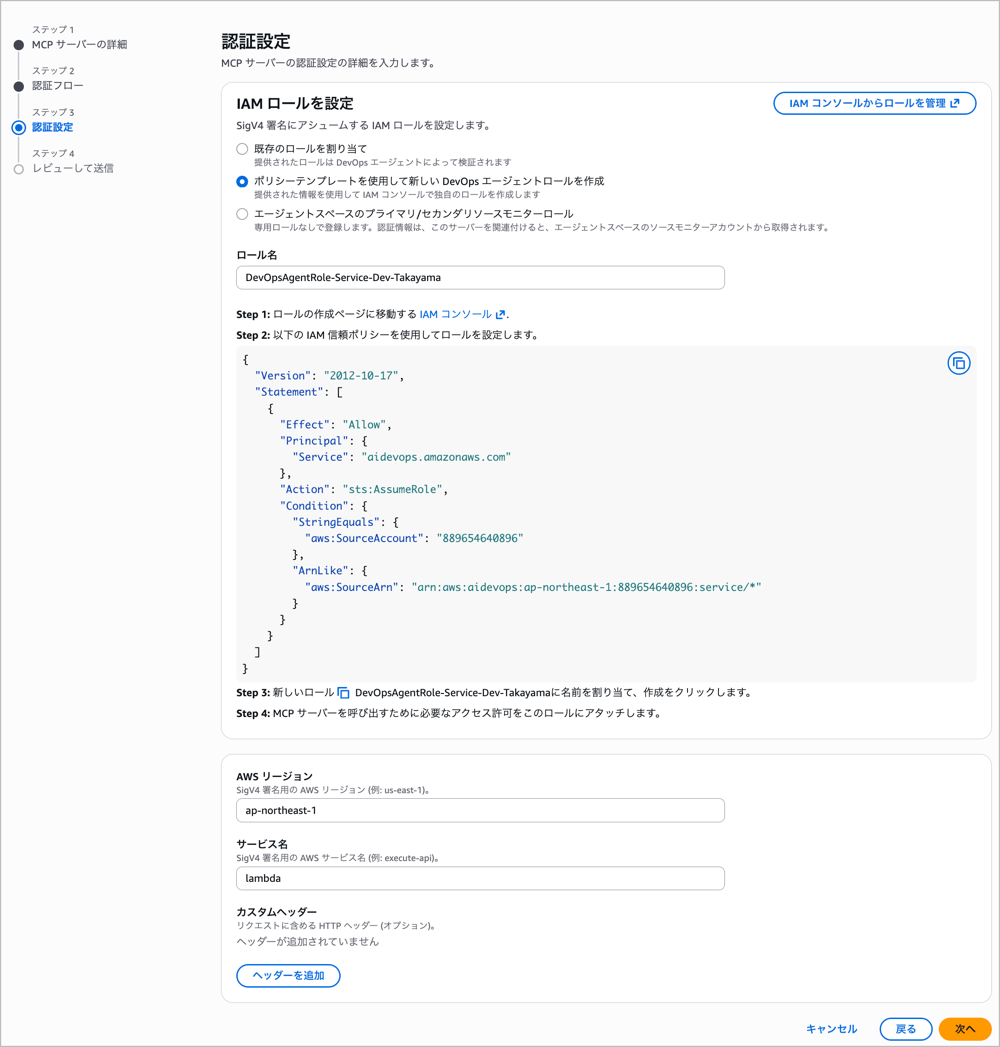1000x1047 pixels.
Task: Click the カスタムヘッダー label
Action: click(276, 912)
